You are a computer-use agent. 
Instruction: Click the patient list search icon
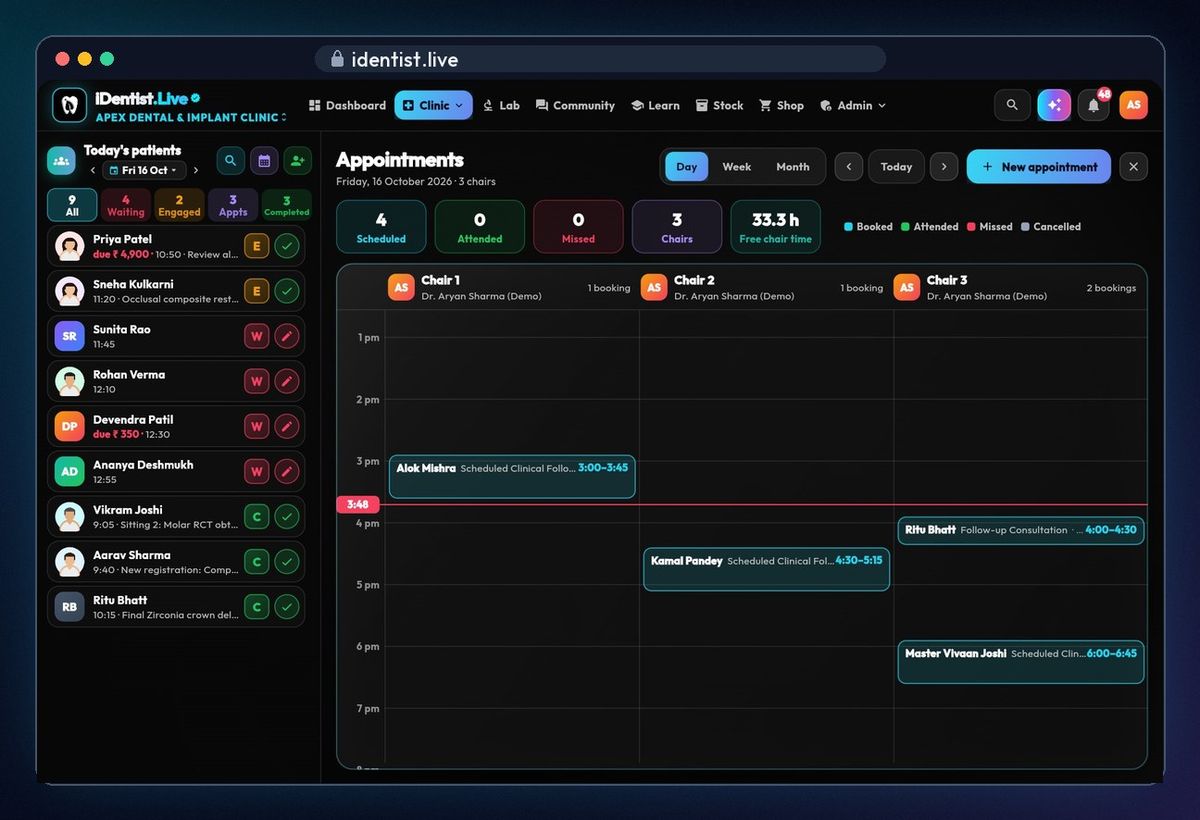(x=231, y=160)
